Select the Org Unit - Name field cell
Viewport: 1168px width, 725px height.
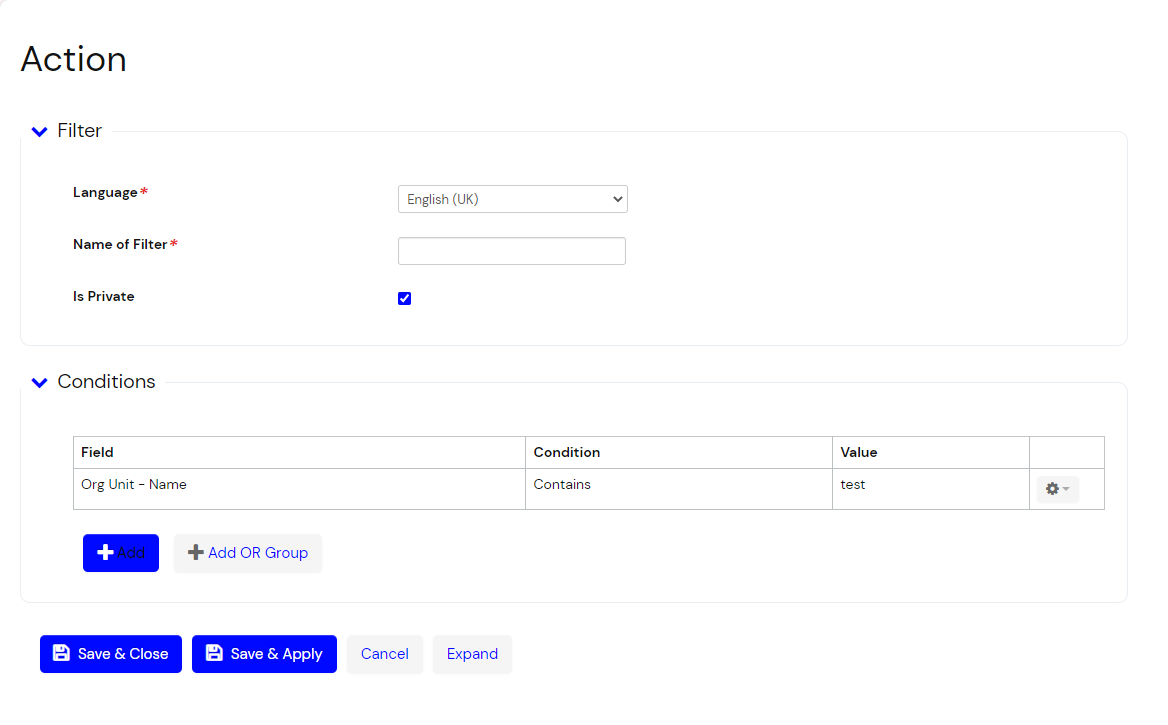[134, 485]
